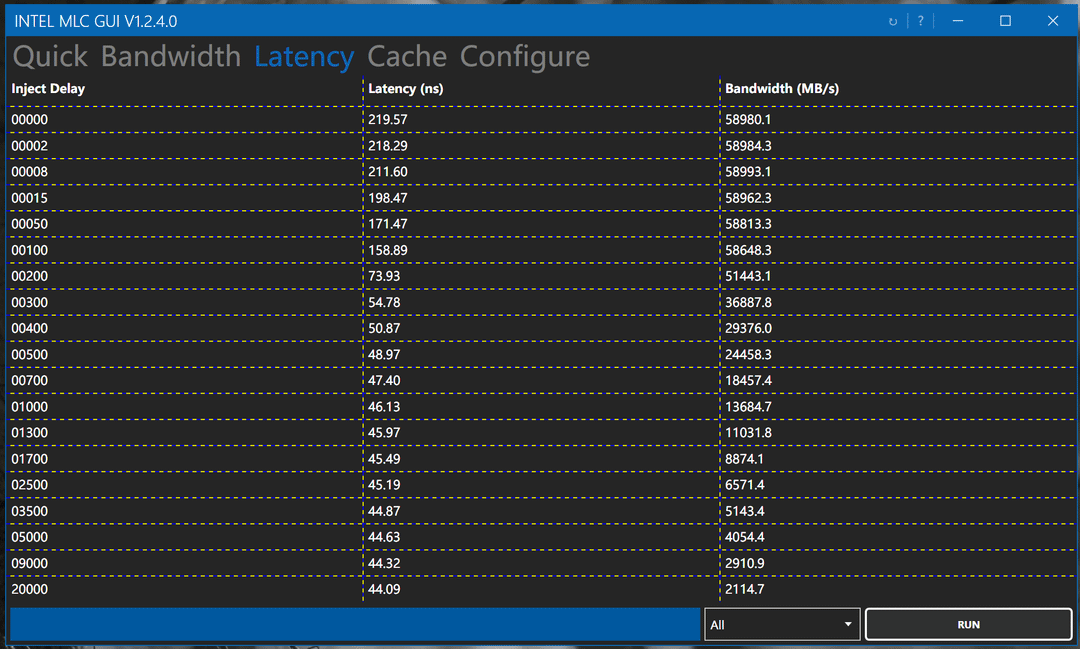Viewport: 1080px width, 649px height.
Task: Select the row with inject delay 00000
Action: (30, 120)
